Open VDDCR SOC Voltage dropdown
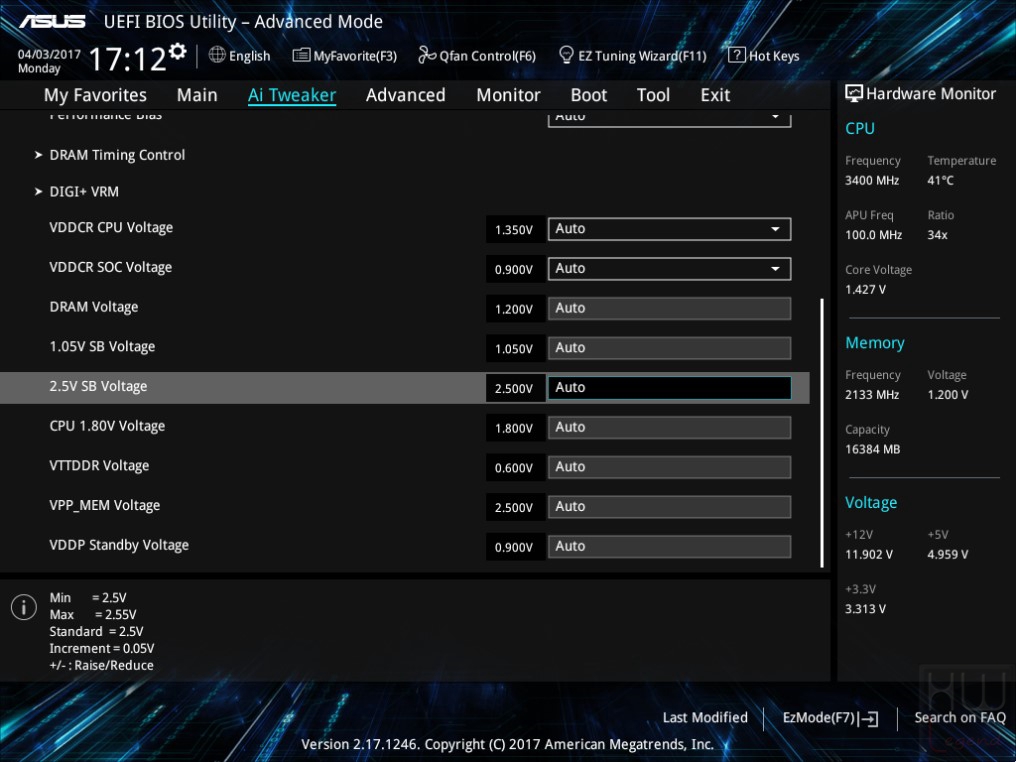Viewport: 1016px width, 762px height. pyautogui.click(x=669, y=269)
